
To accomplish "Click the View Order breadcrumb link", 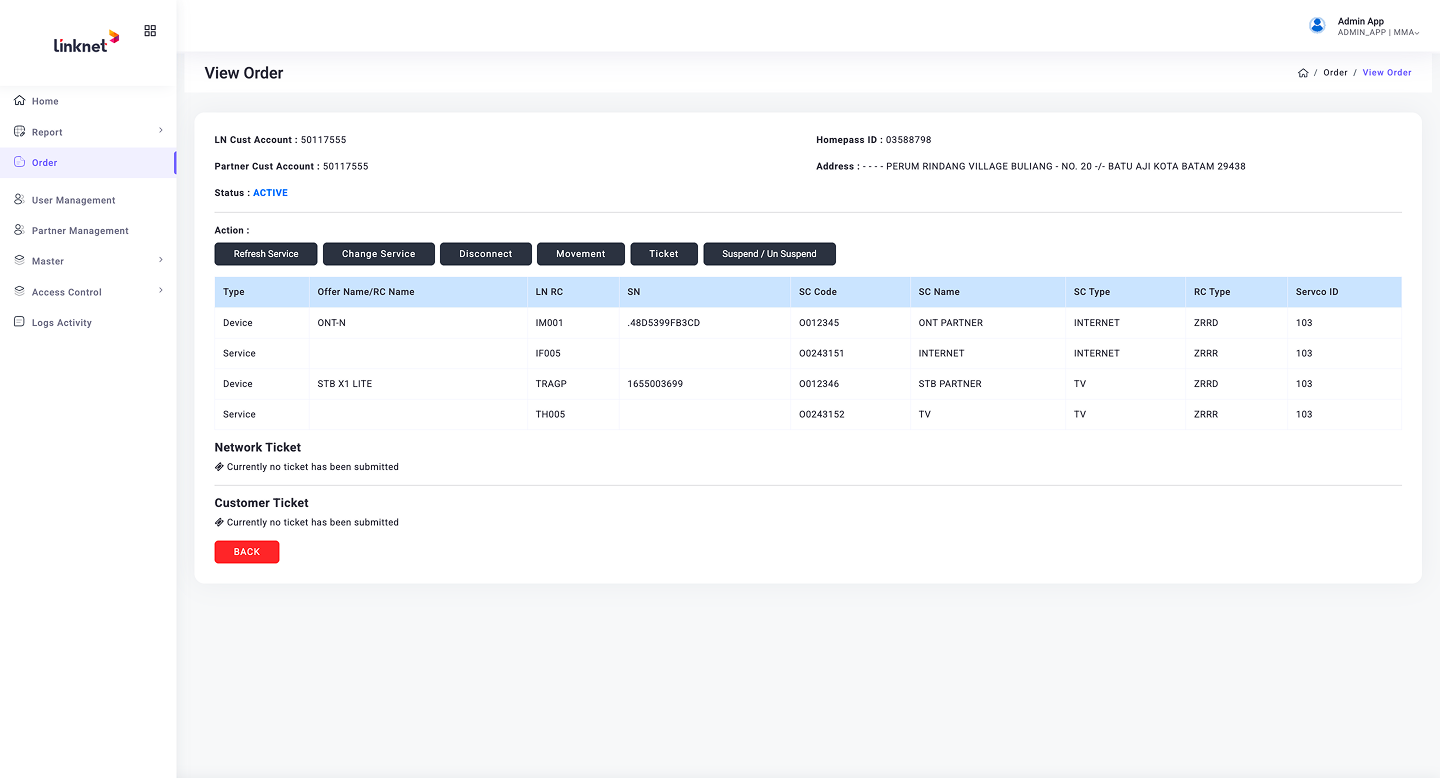I will point(1387,73).
